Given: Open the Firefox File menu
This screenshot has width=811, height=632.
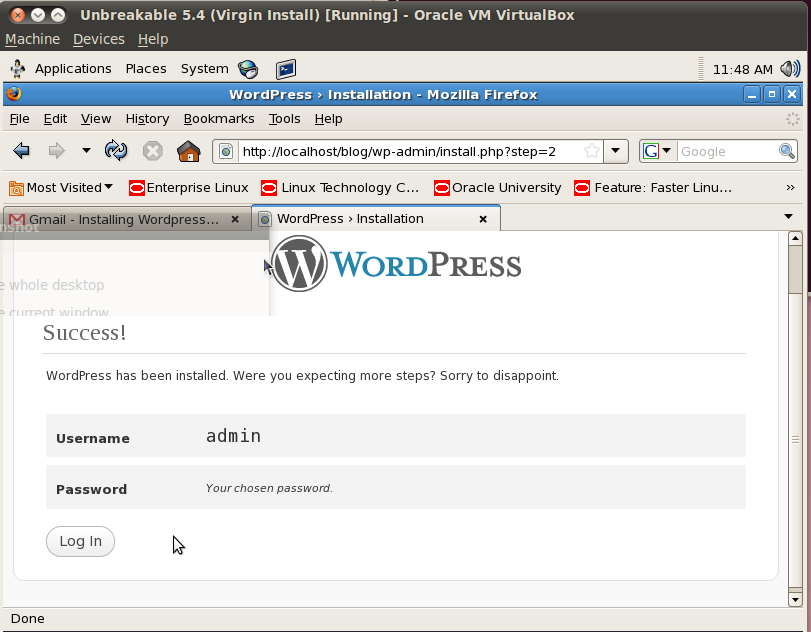Looking at the screenshot, I should 20,119.
